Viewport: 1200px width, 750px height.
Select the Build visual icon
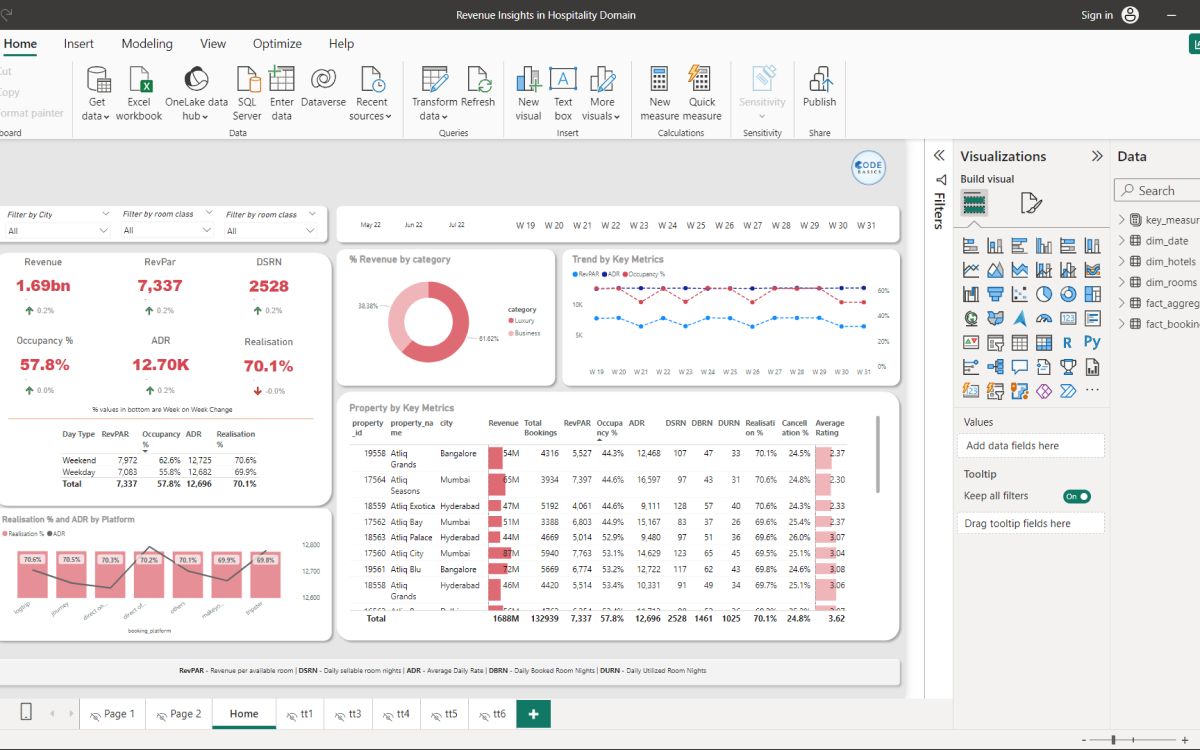coord(975,203)
